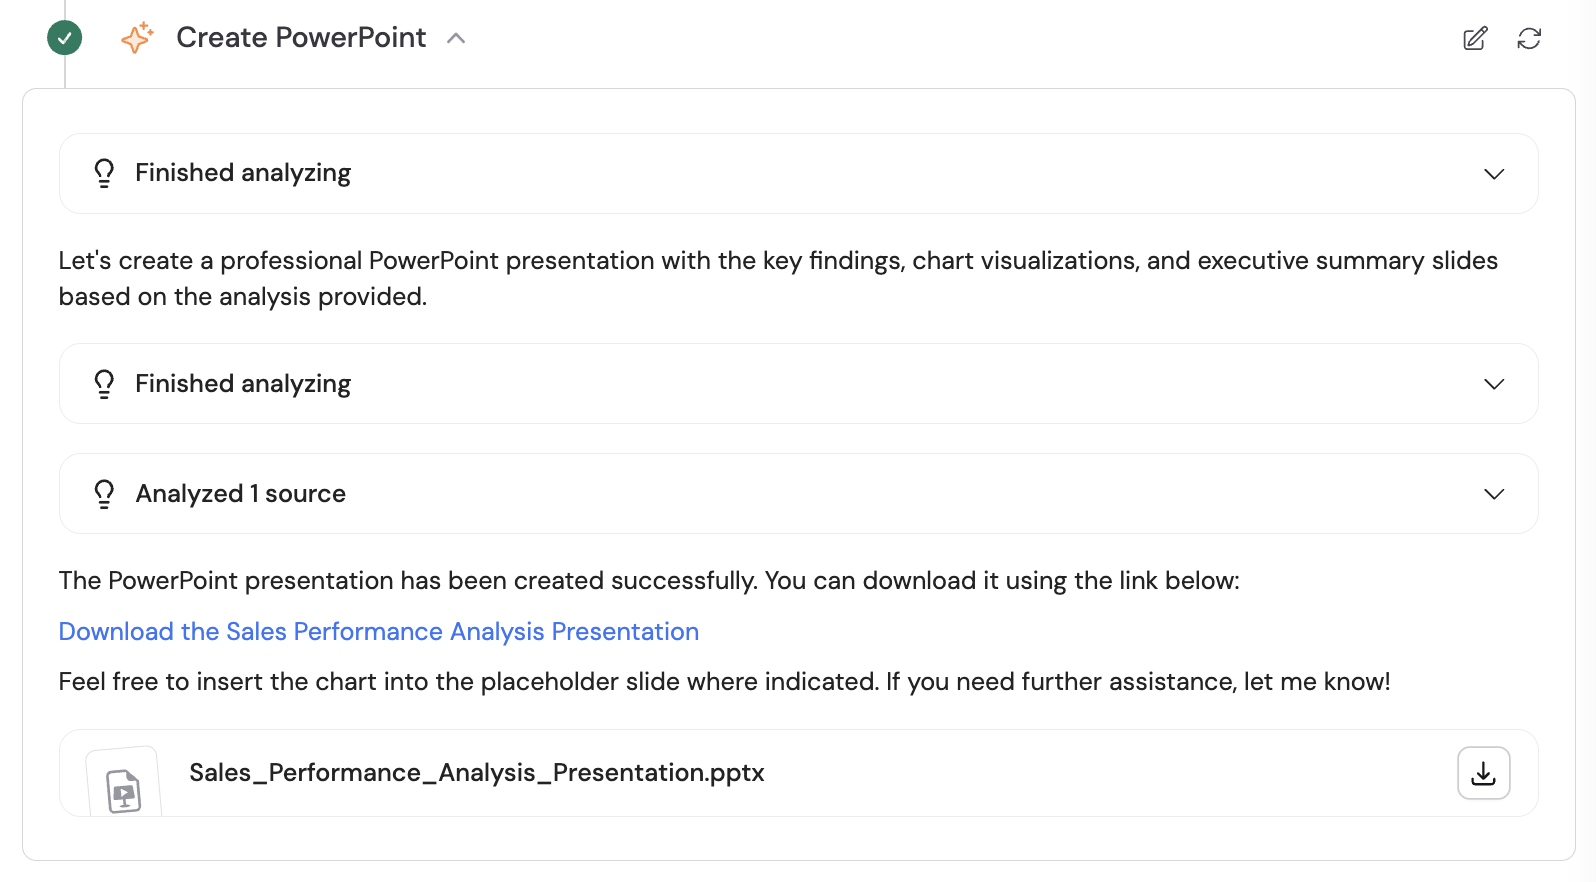1596x882 pixels.
Task: Expand the Analyzed 1 source panel
Action: click(x=1494, y=493)
